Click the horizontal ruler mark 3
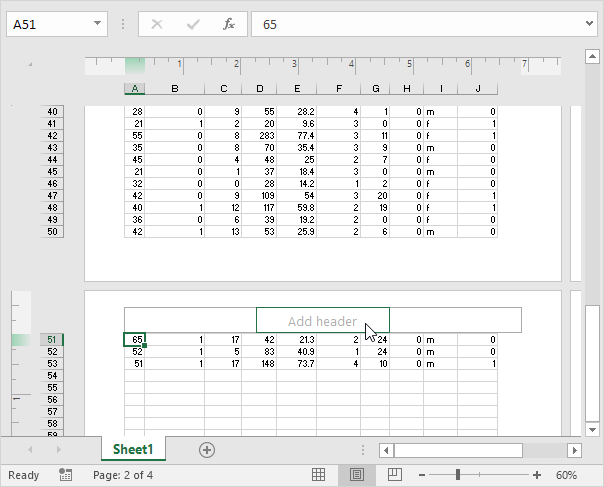Screen dimensions: 604x487 (x=294, y=64)
